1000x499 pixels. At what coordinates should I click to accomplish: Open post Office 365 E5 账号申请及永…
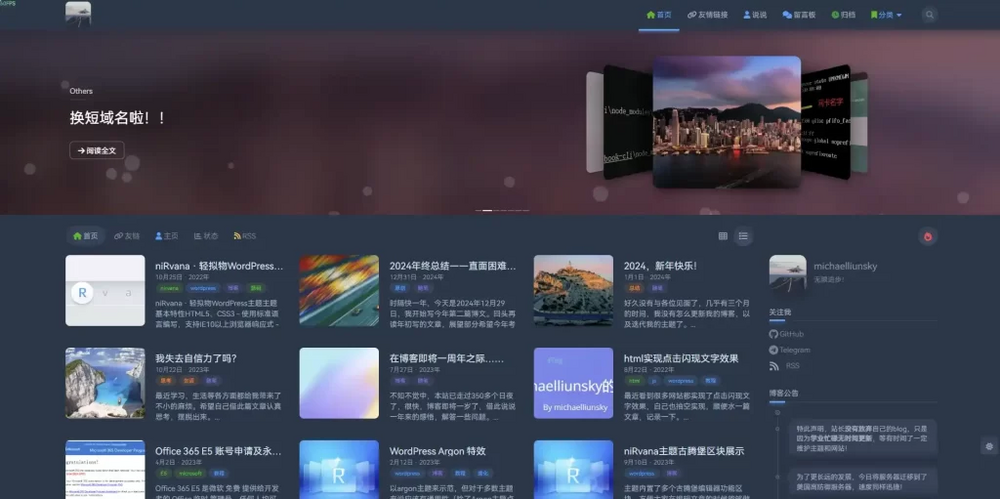point(218,451)
